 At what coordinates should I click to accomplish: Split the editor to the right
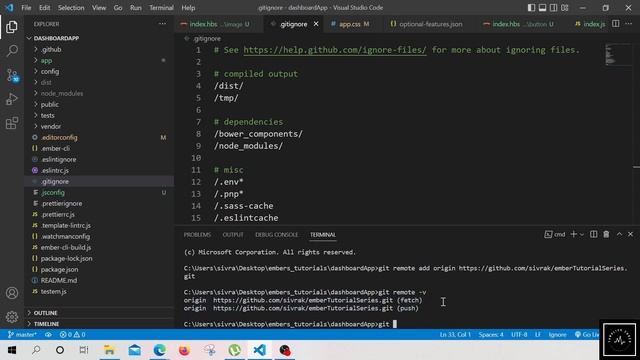click(x=616, y=24)
